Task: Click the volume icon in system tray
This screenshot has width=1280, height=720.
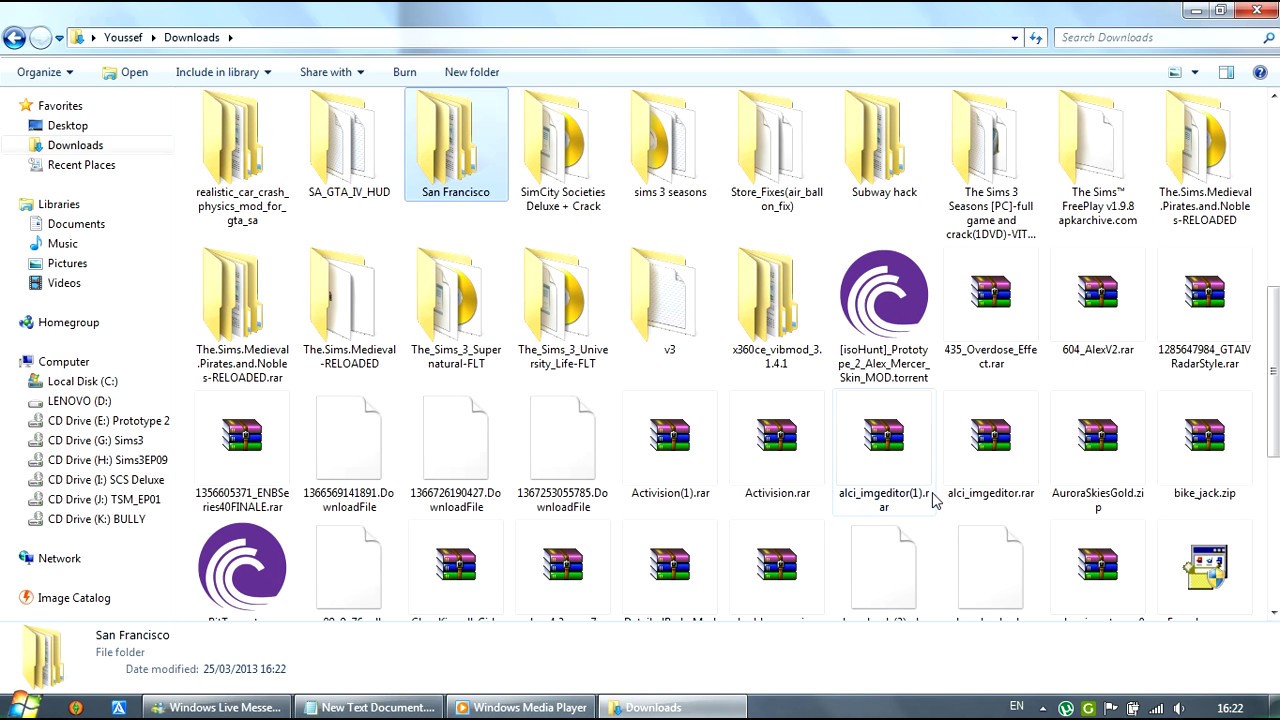Action: click(1179, 708)
